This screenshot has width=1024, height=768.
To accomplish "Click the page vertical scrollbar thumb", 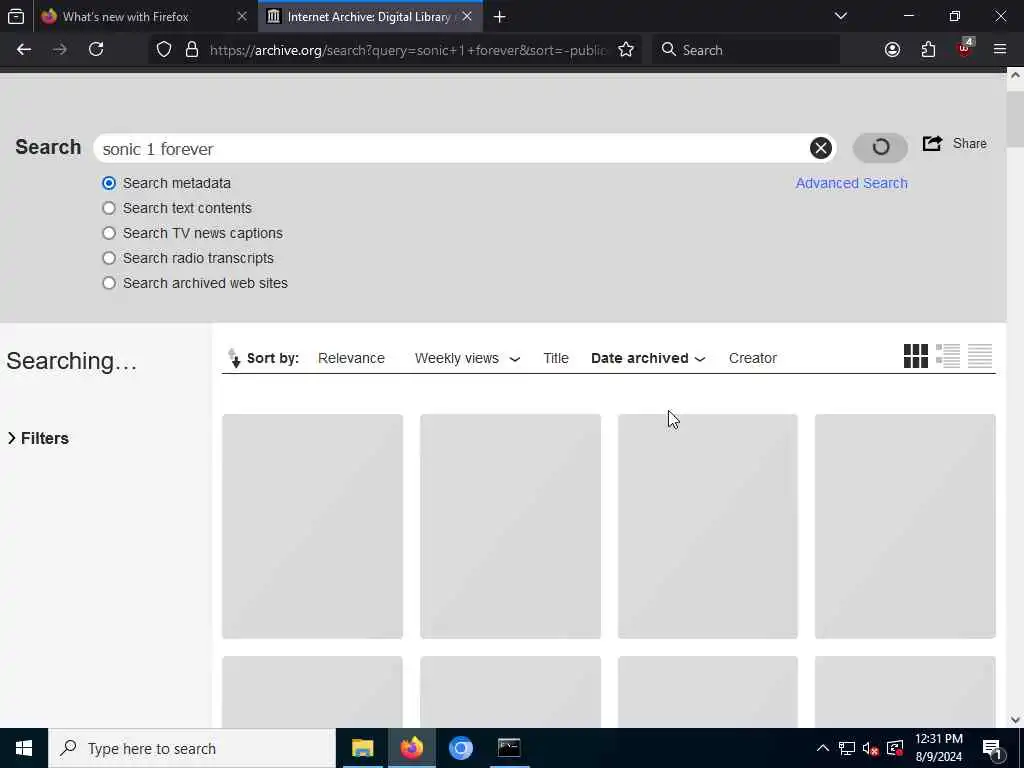I will (1015, 118).
